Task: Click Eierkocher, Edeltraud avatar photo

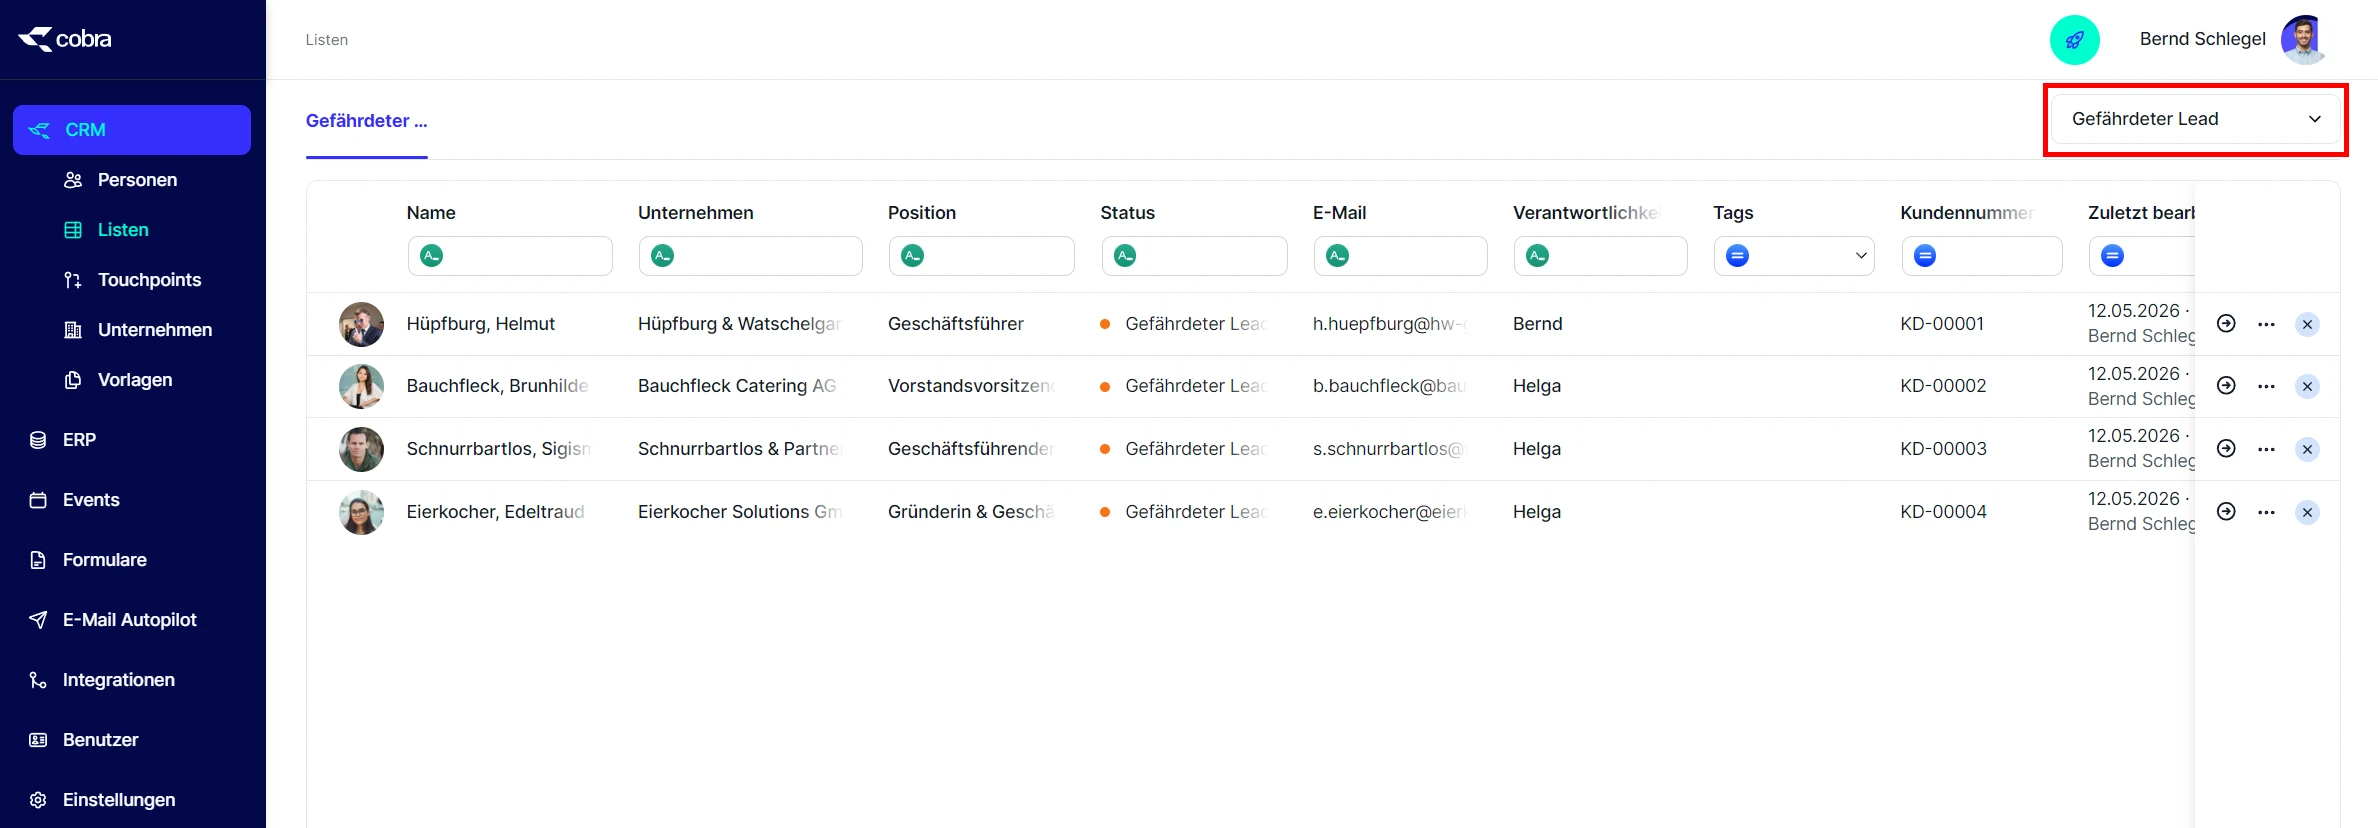Action: [361, 512]
